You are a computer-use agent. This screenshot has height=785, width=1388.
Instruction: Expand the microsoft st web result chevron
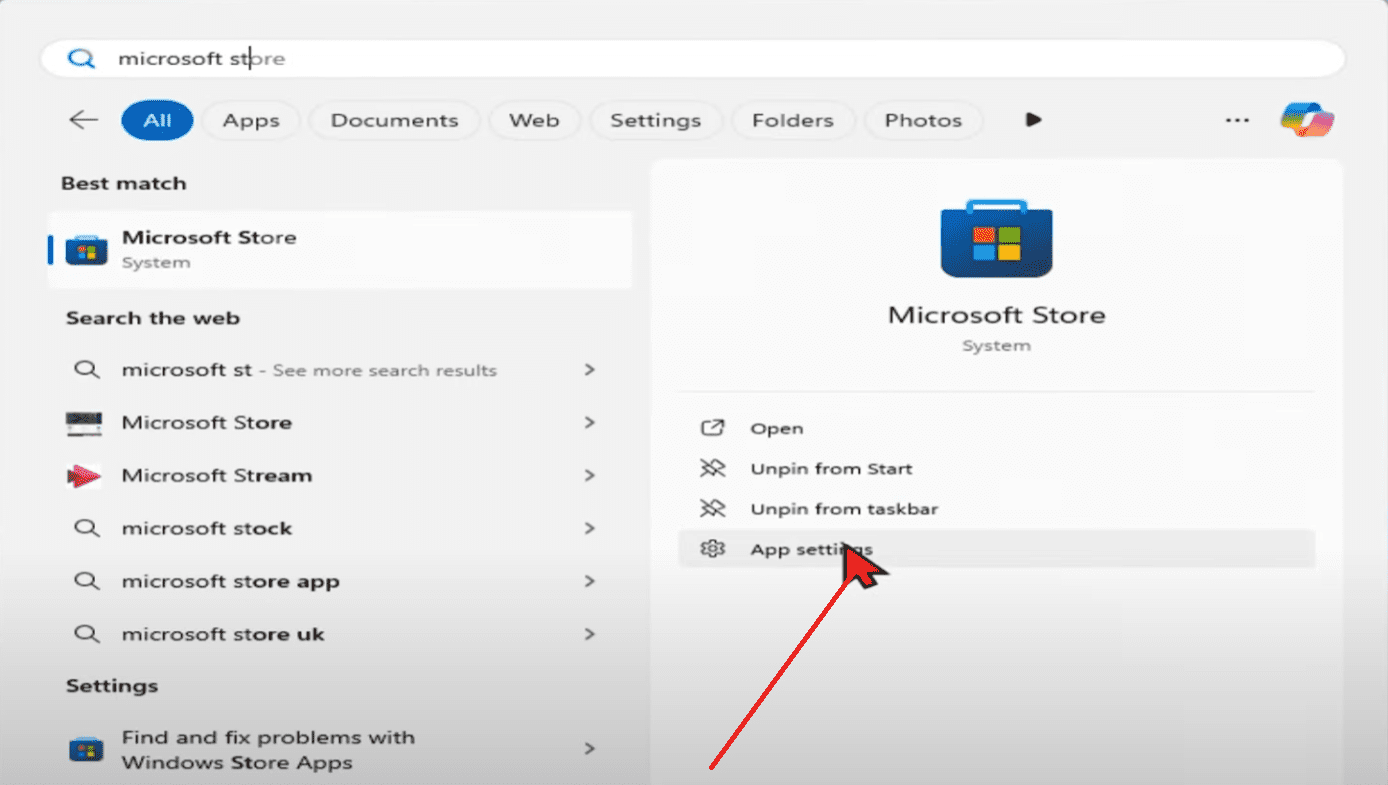click(x=590, y=370)
